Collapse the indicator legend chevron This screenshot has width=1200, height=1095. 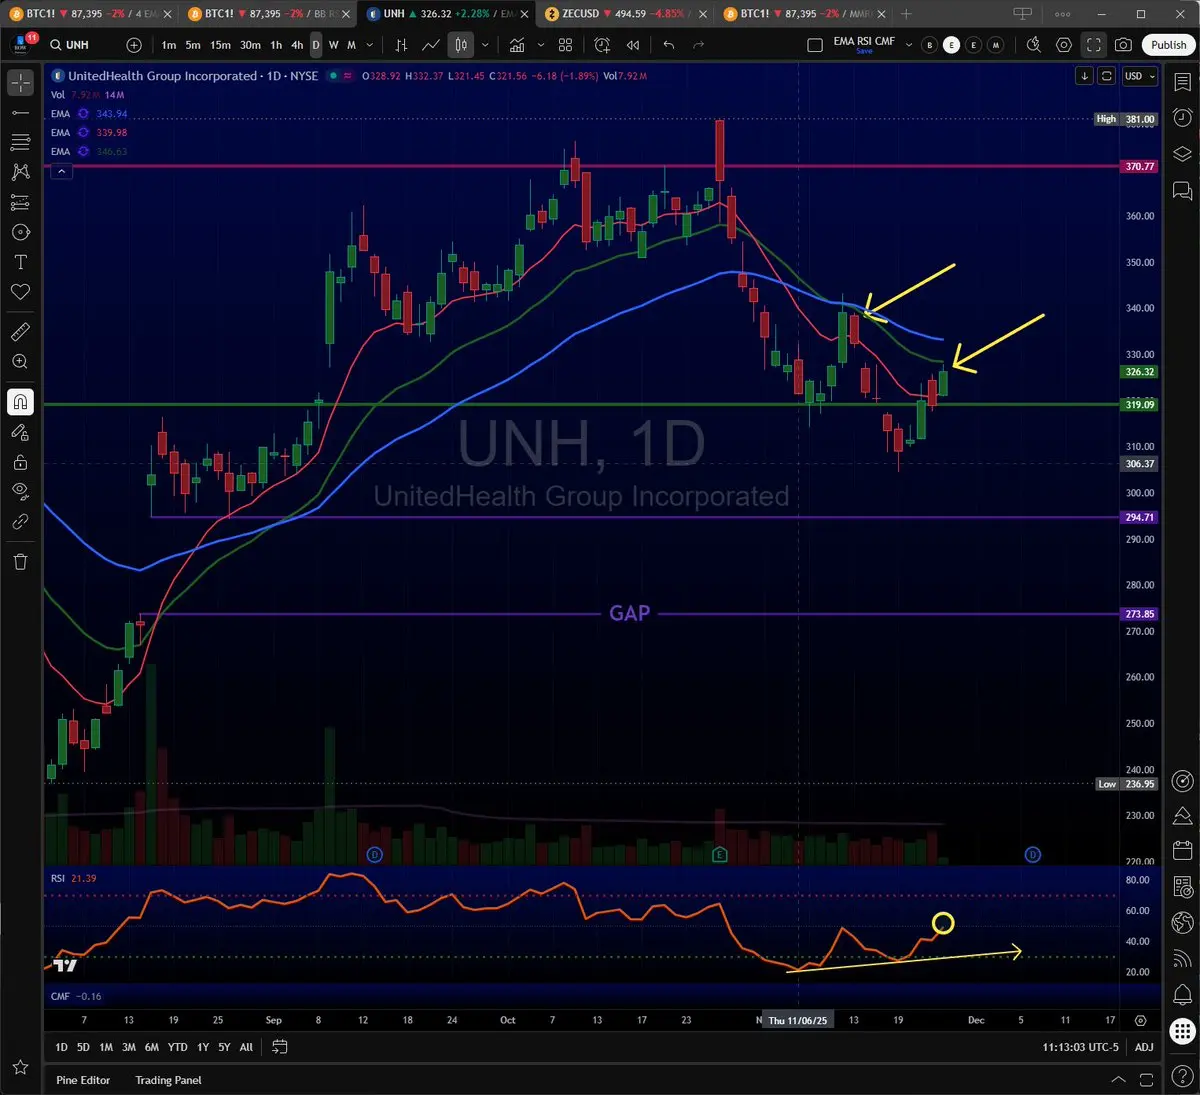point(61,171)
